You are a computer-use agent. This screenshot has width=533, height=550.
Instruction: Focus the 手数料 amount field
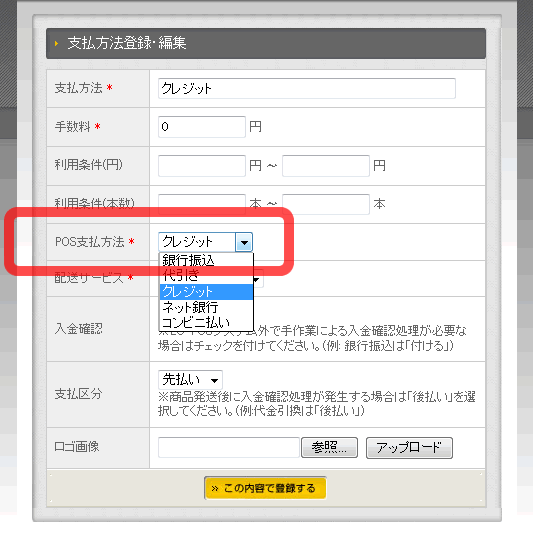(x=202, y=127)
